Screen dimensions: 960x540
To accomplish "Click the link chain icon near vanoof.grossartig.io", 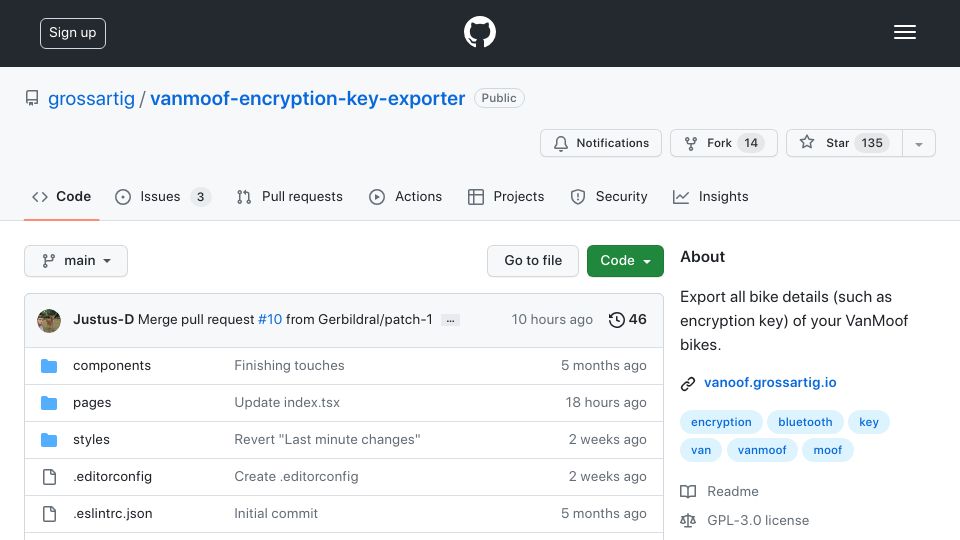I will click(688, 383).
